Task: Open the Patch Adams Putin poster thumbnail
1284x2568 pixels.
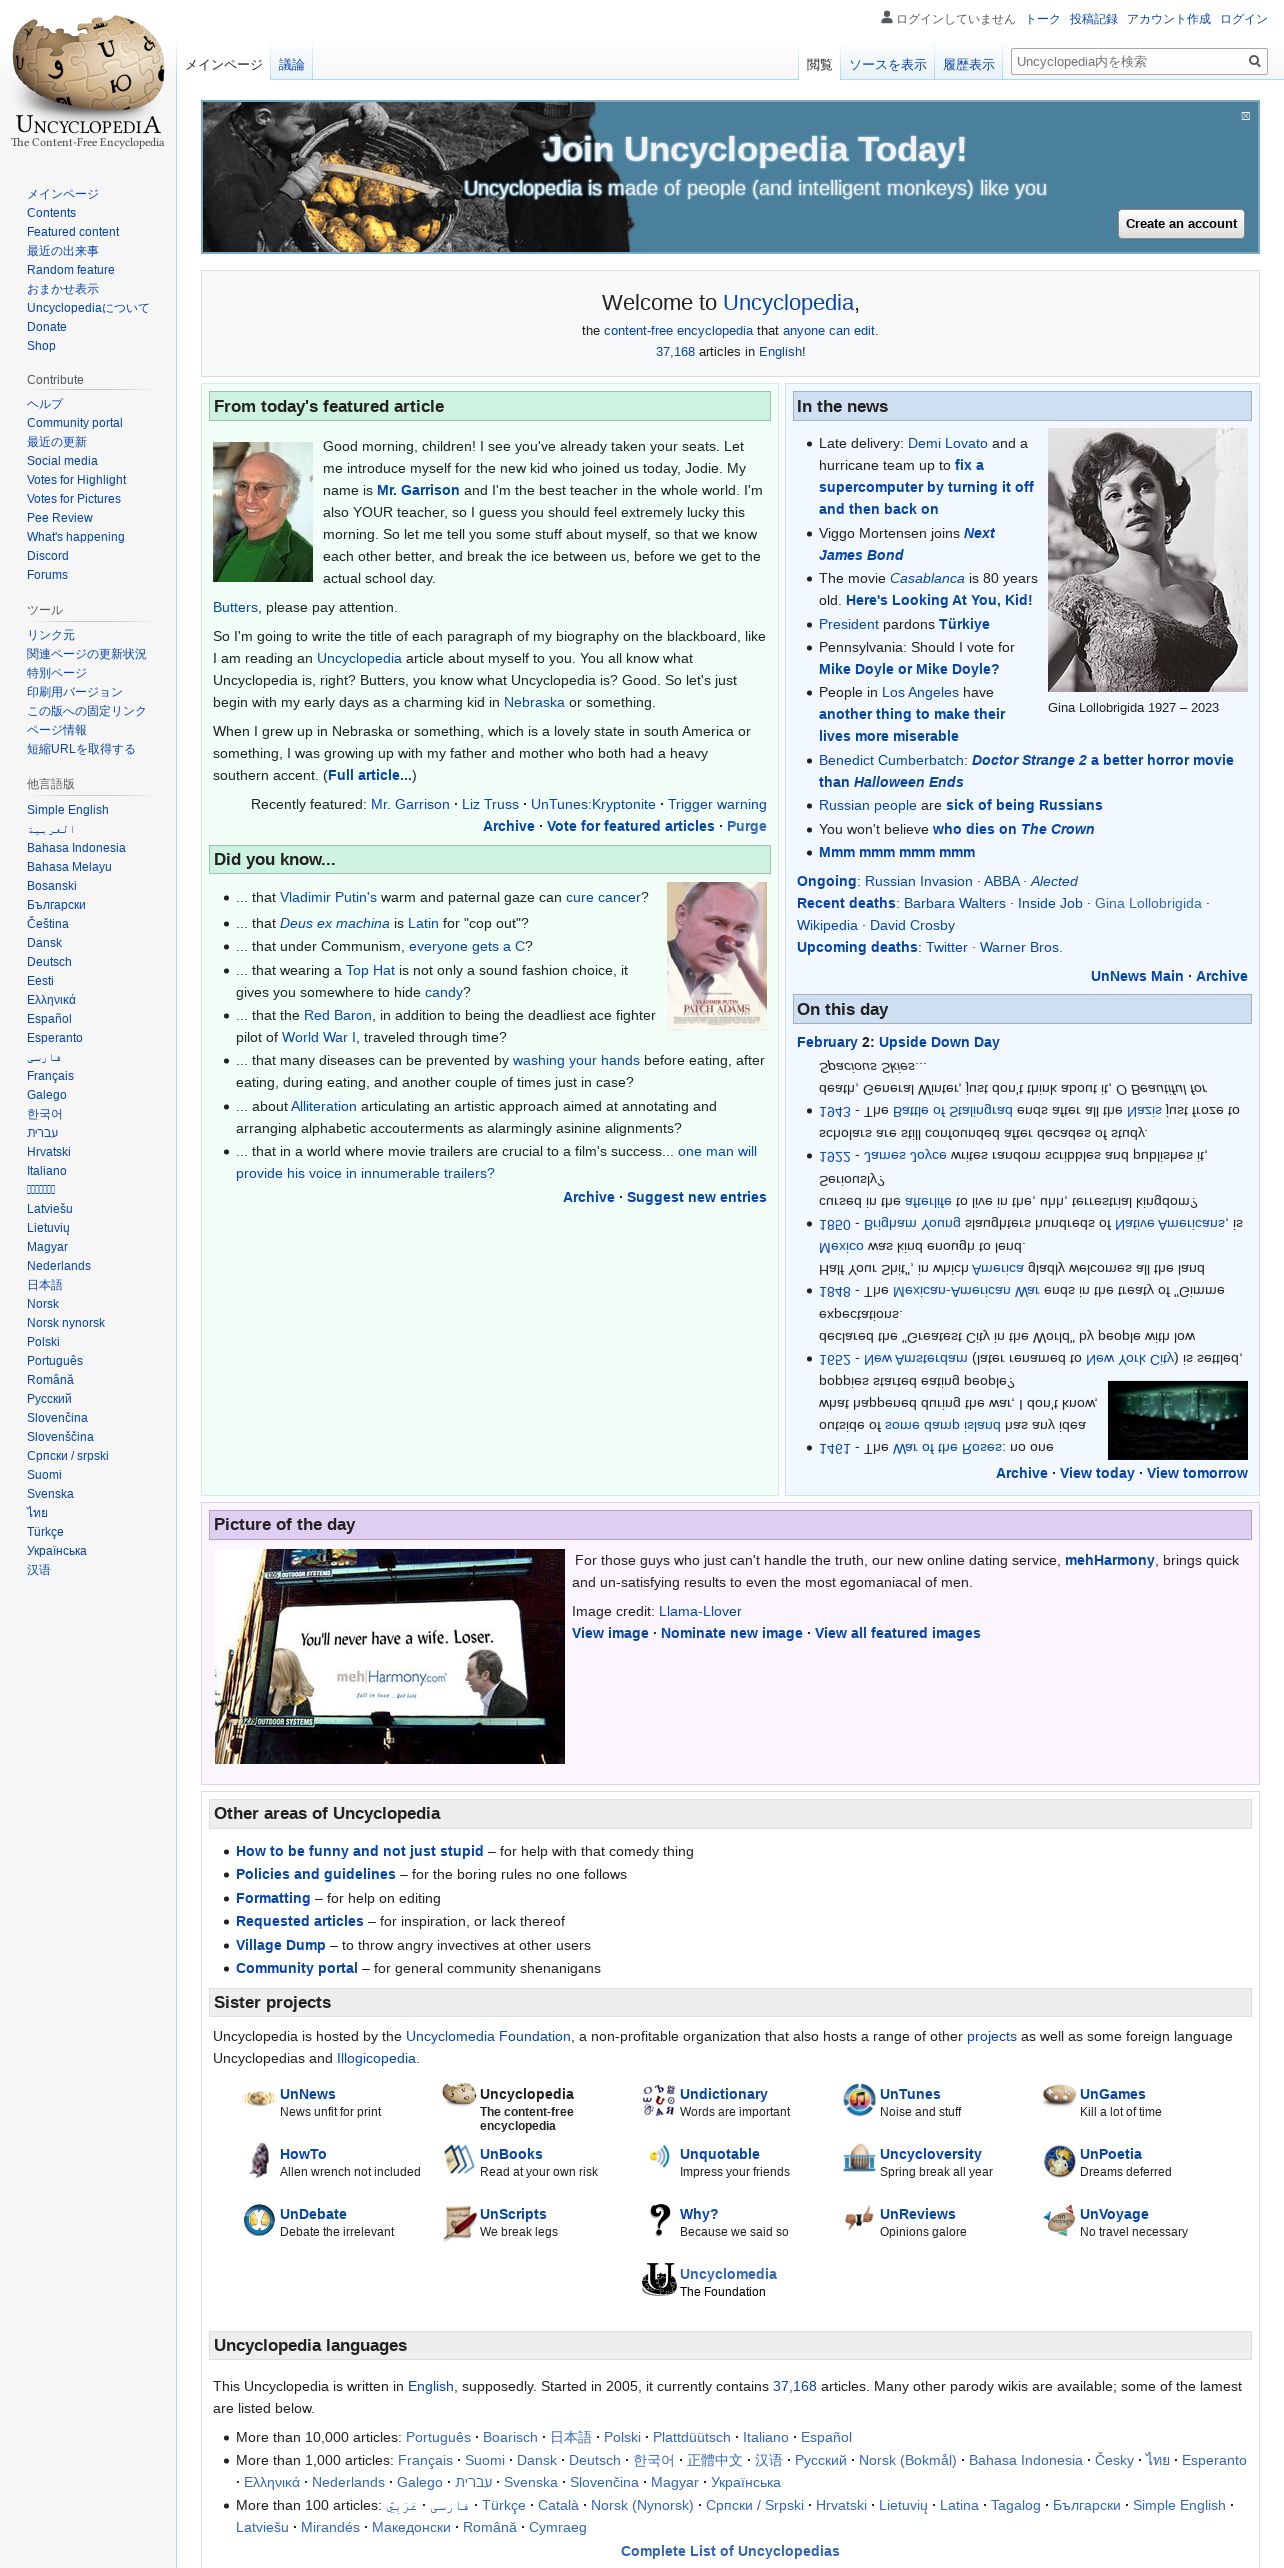Action: 716,956
